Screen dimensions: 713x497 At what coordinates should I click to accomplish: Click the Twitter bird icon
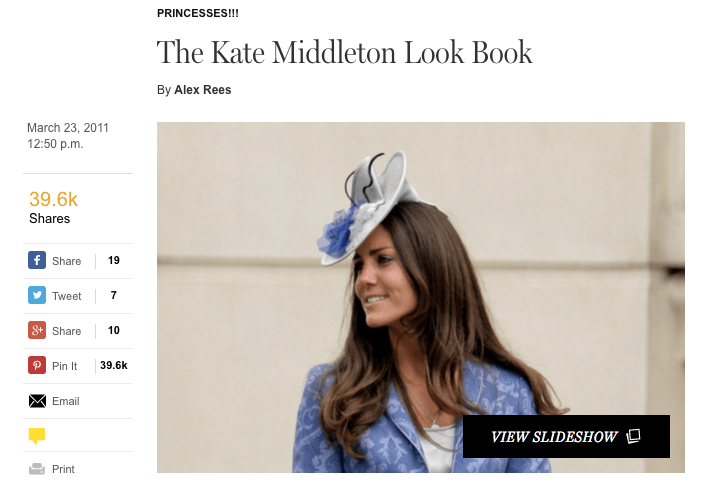coord(37,296)
